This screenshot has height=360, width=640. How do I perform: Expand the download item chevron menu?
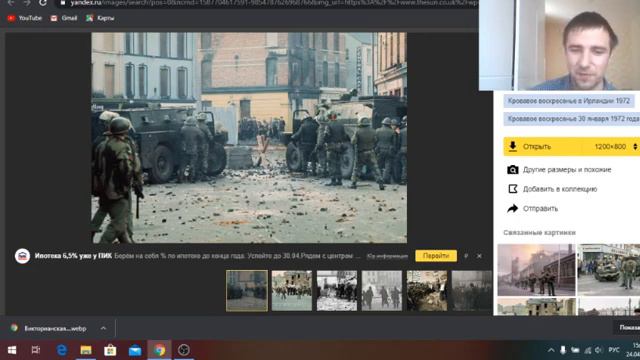103,328
